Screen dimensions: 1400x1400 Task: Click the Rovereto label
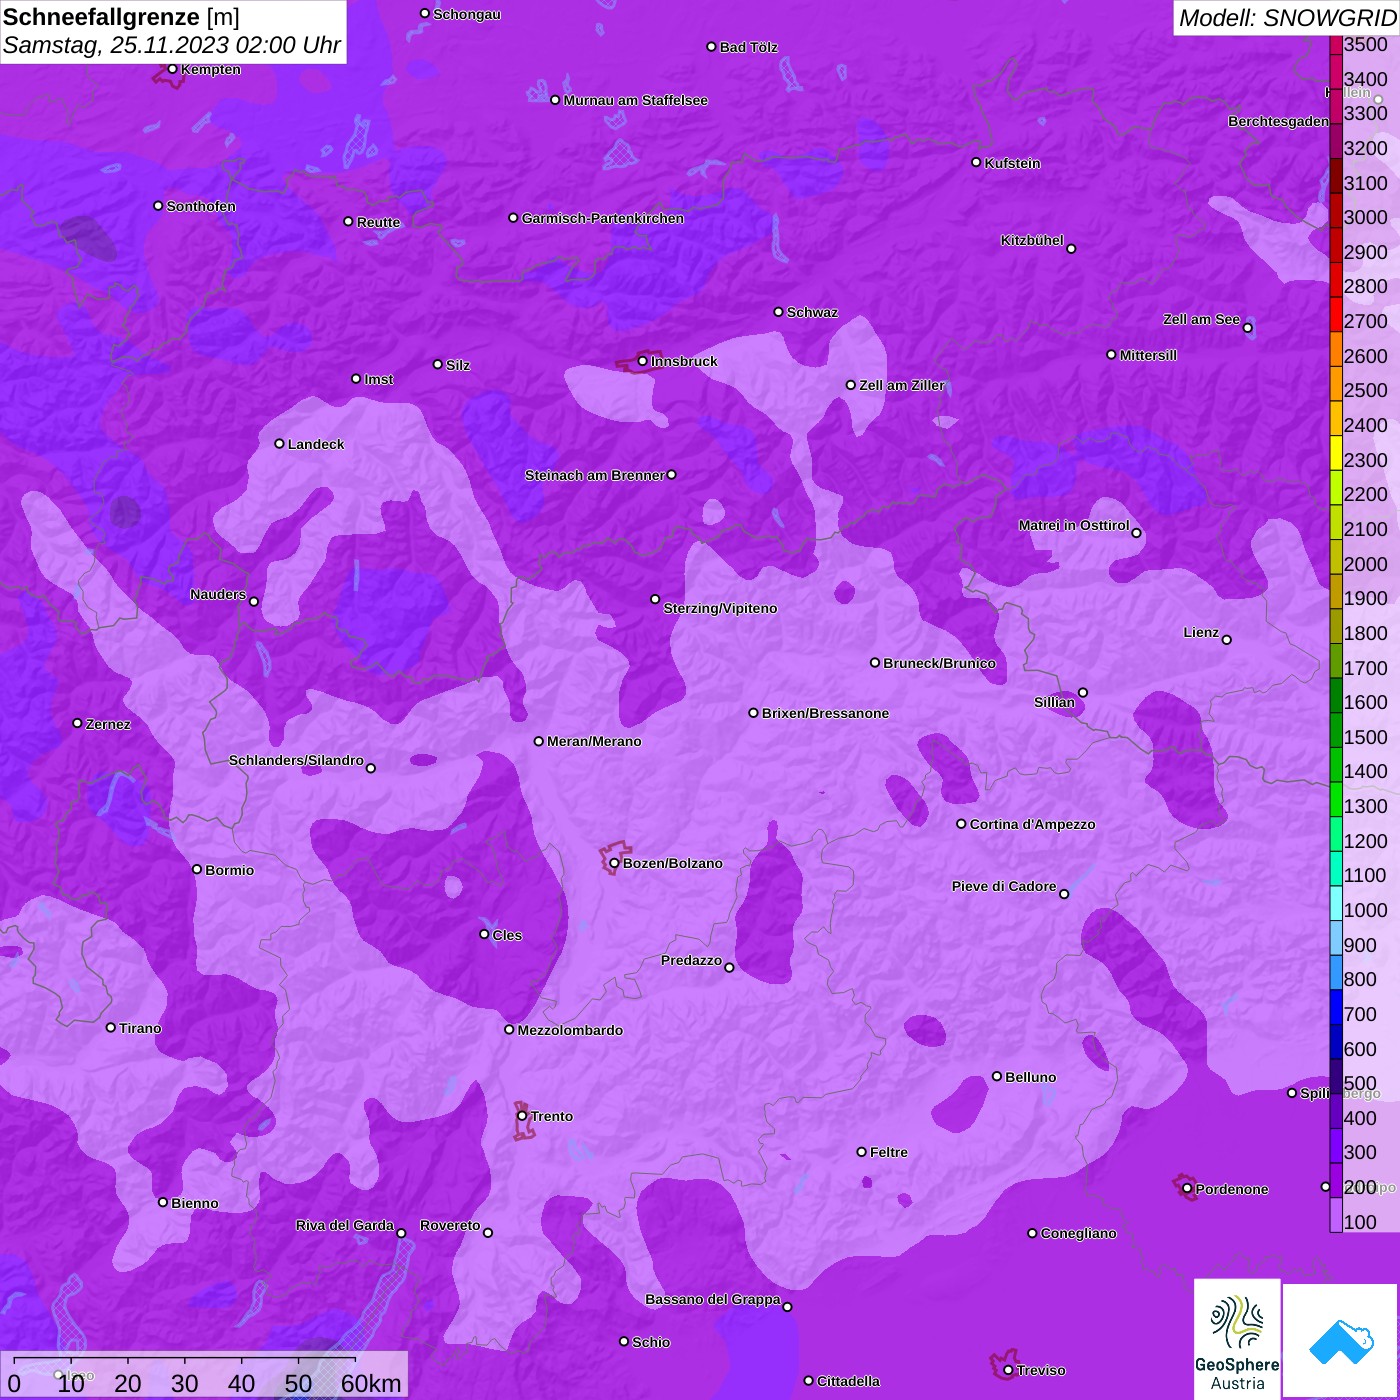click(x=450, y=1225)
